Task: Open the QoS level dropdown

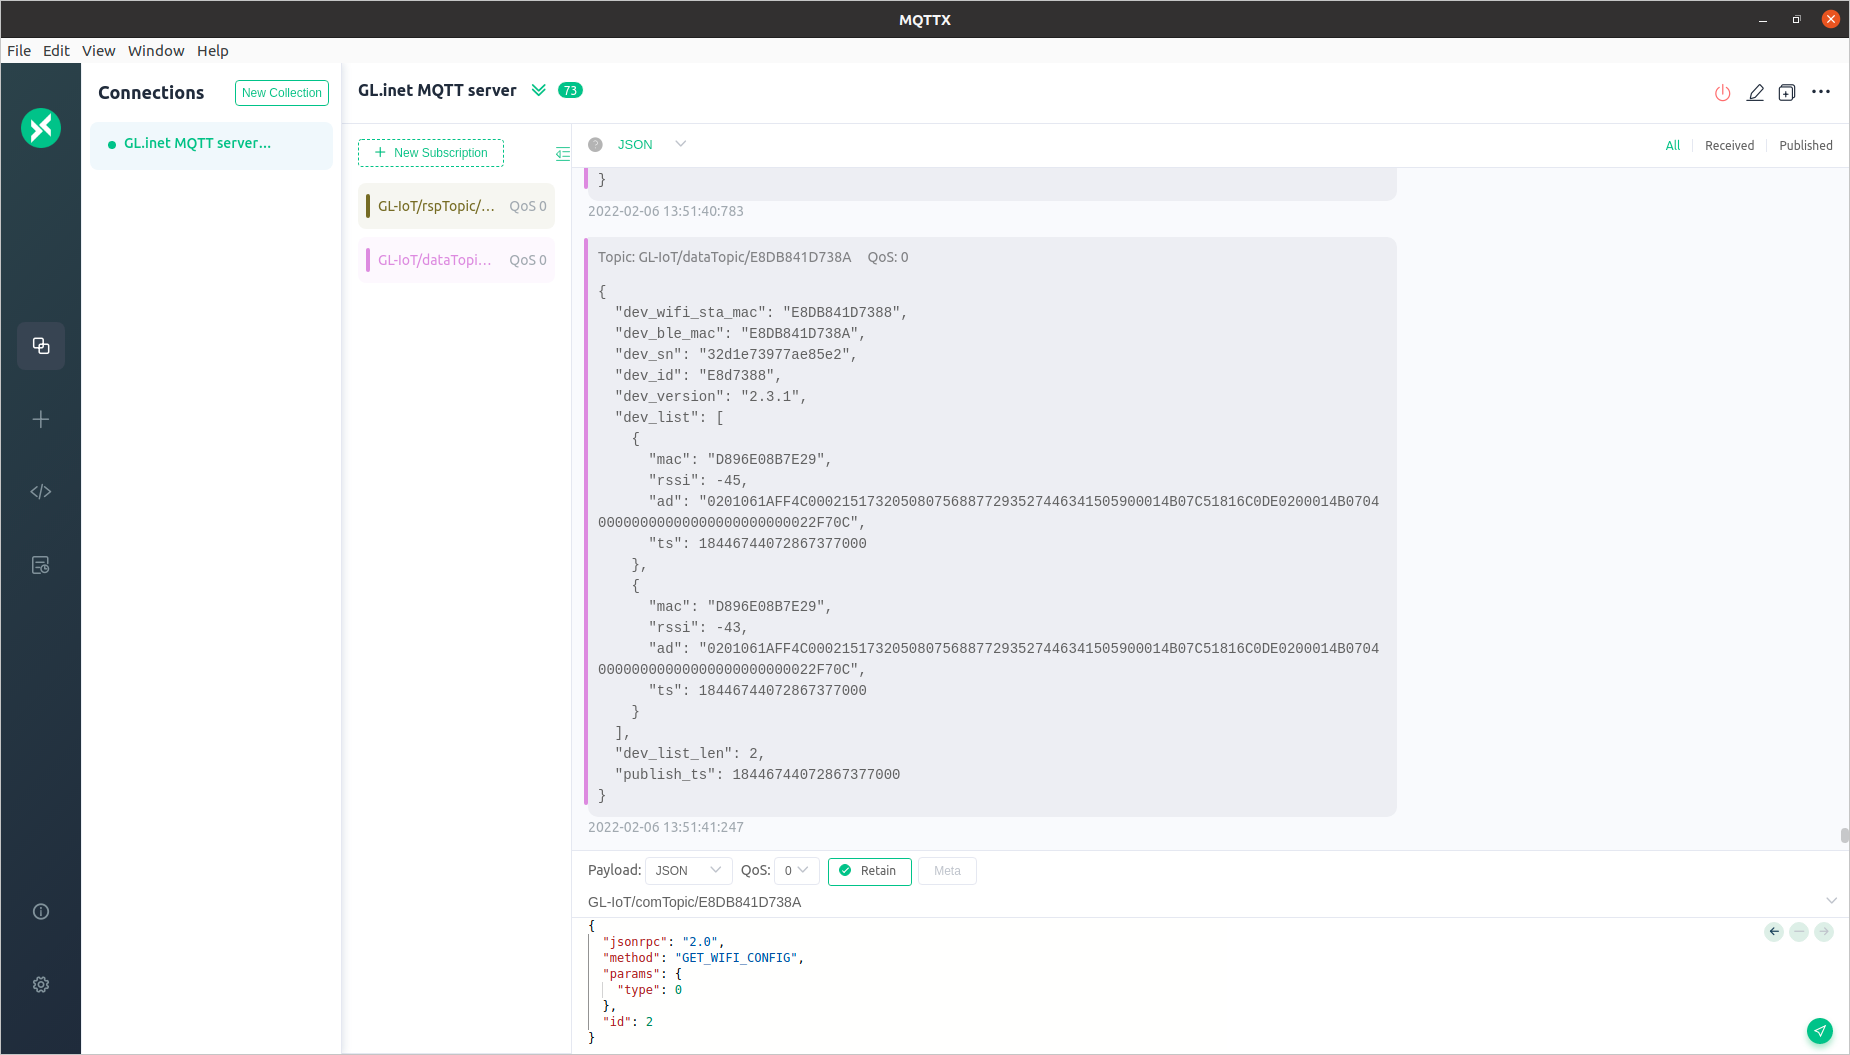Action: click(x=797, y=871)
